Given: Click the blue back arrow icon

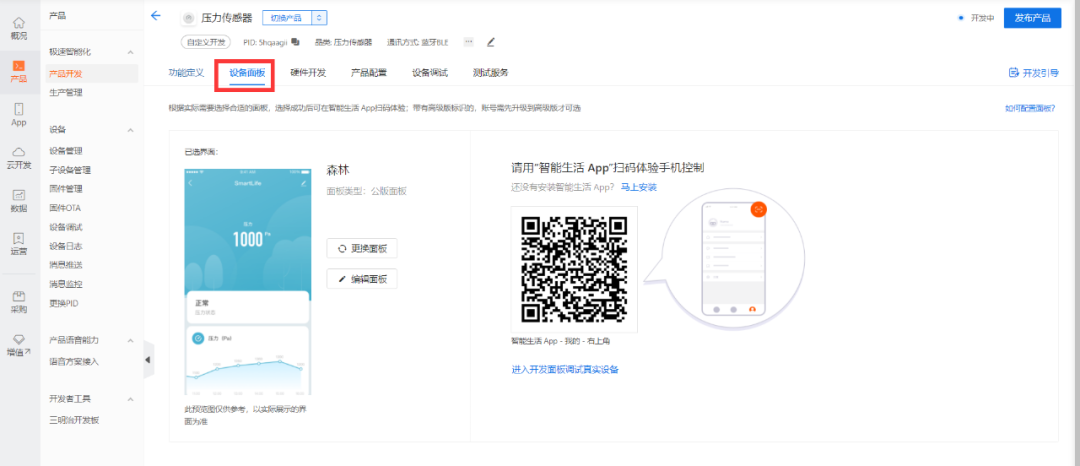Looking at the screenshot, I should pos(156,16).
